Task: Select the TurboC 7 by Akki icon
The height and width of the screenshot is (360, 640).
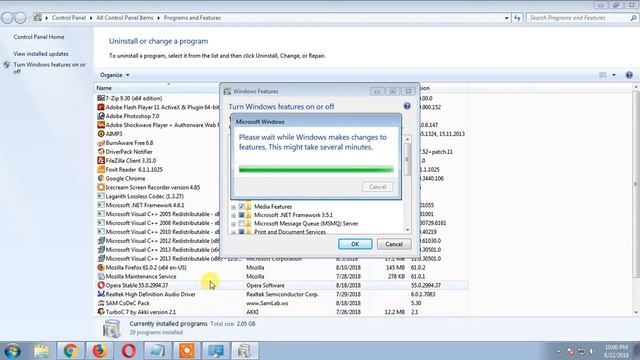Action: (101, 312)
